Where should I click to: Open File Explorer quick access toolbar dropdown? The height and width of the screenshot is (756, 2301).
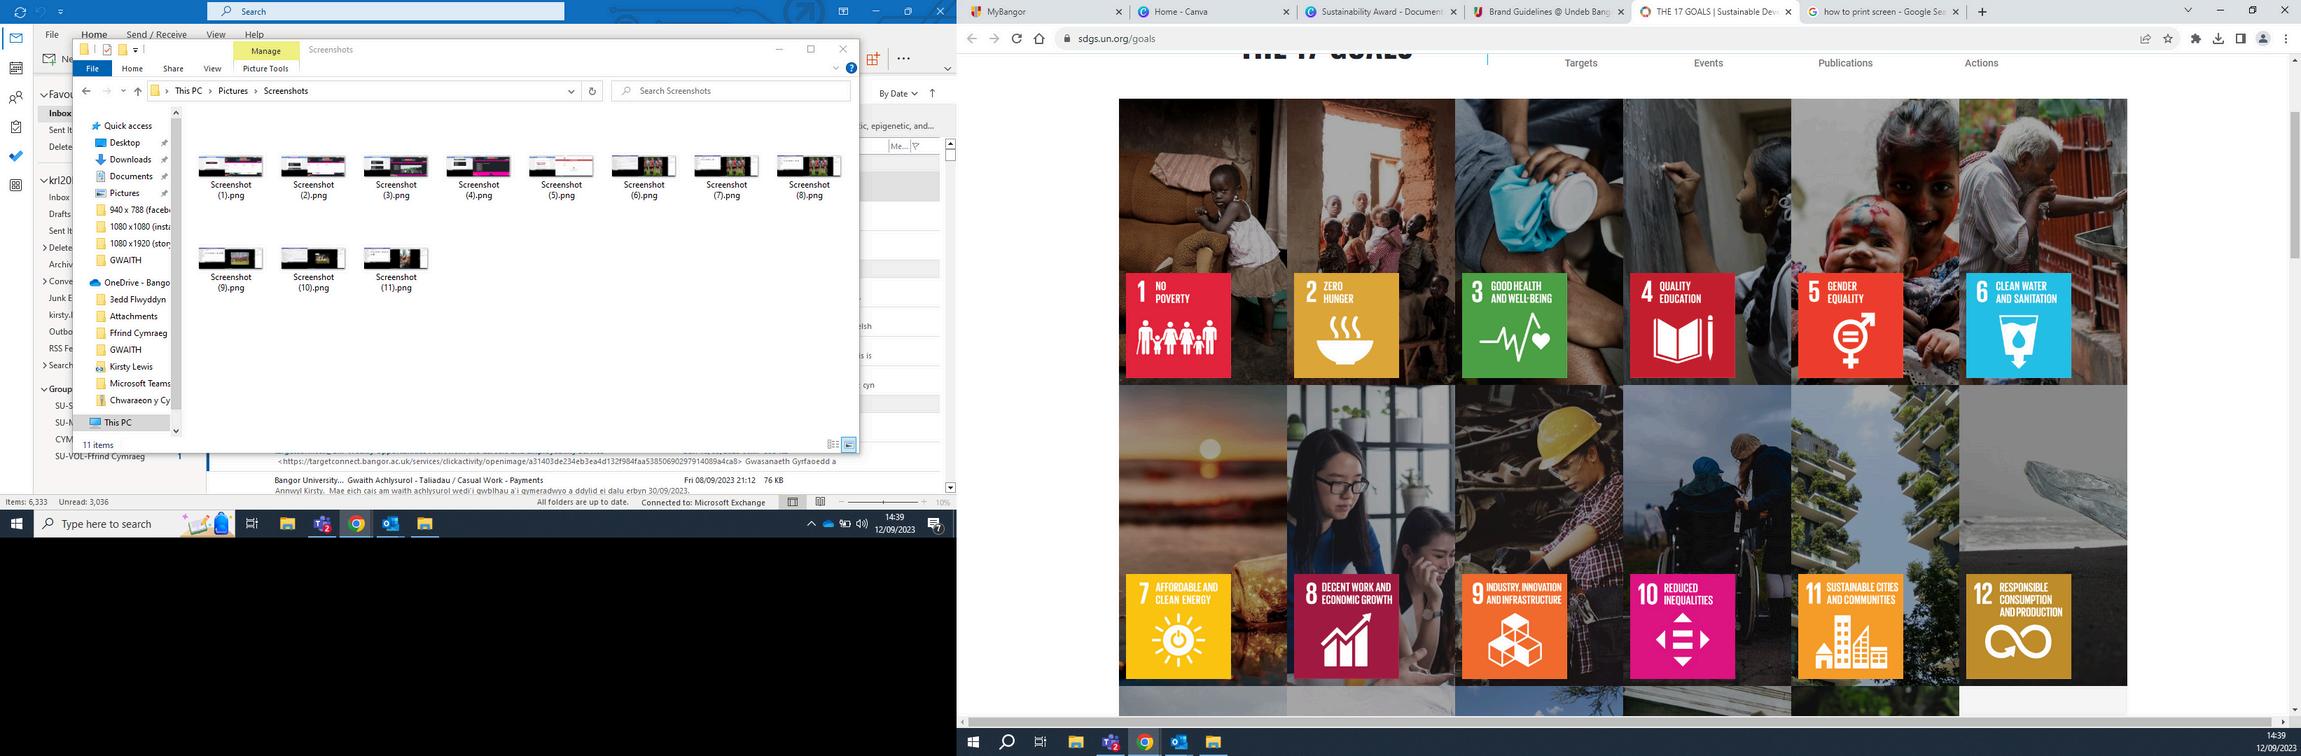click(x=135, y=50)
